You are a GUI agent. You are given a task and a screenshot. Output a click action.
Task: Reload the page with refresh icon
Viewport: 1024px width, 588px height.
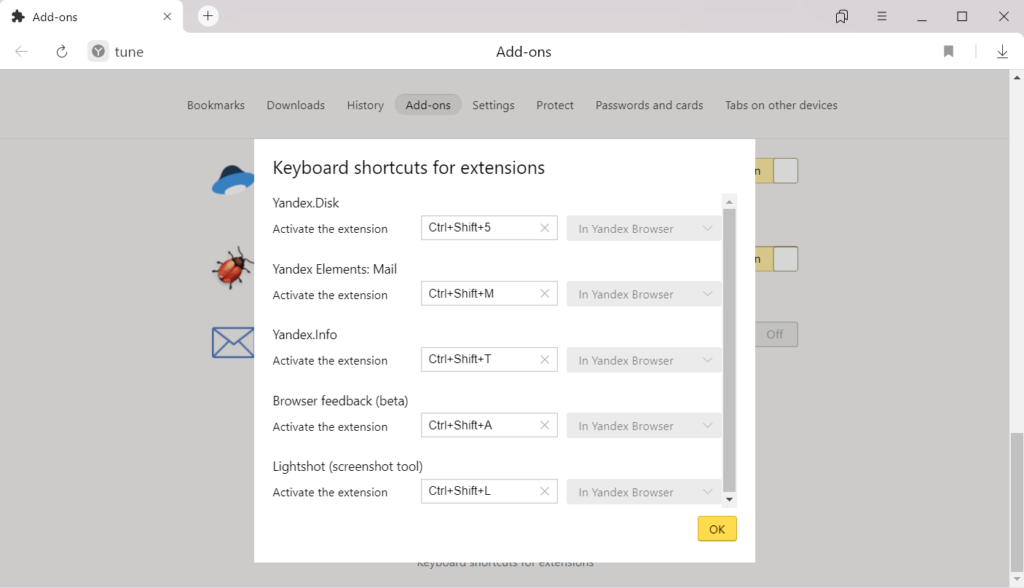tap(62, 52)
